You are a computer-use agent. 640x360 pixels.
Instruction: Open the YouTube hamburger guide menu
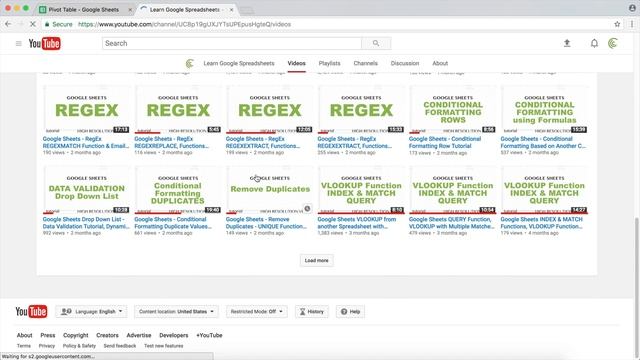coord(18,43)
